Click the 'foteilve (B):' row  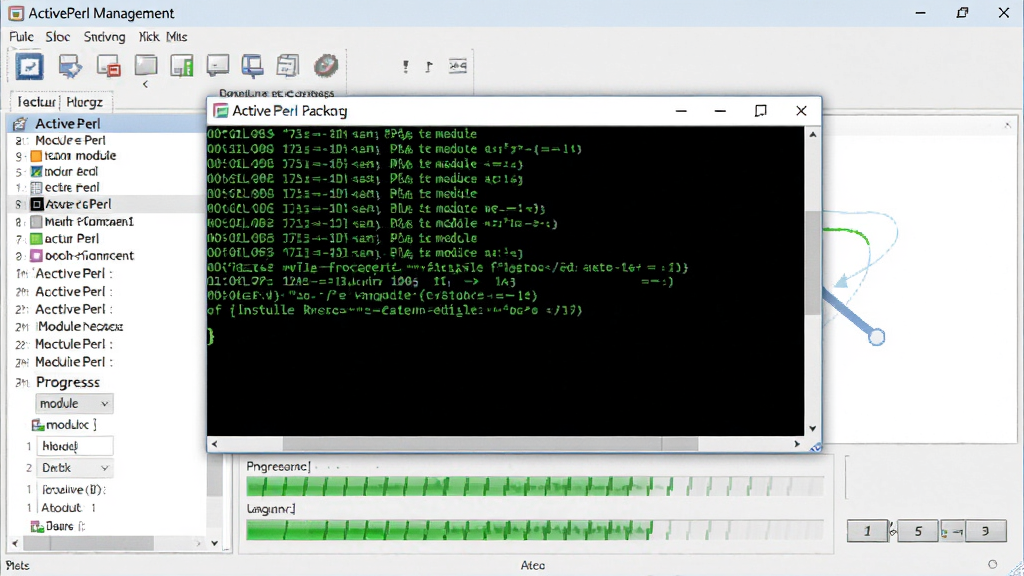click(74, 489)
